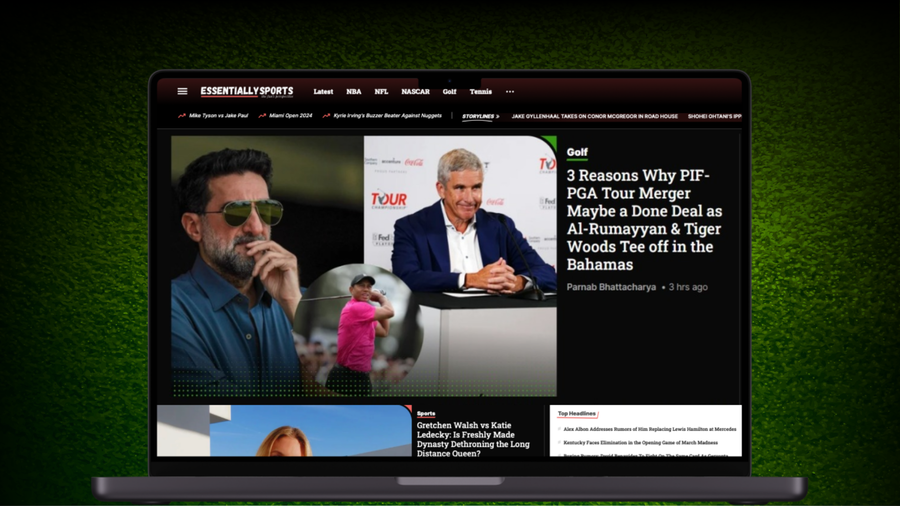The image size is (900, 506).
Task: Click trending arrow icon beside Miami Open 2024
Action: pyautogui.click(x=262, y=116)
